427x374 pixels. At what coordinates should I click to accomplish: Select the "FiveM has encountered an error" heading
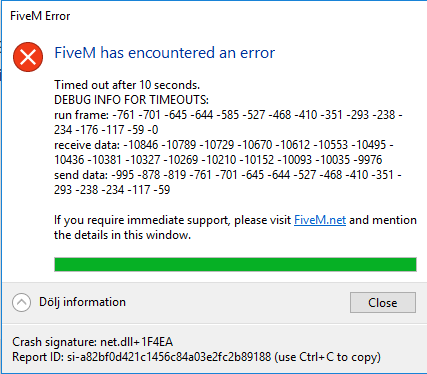click(165, 53)
